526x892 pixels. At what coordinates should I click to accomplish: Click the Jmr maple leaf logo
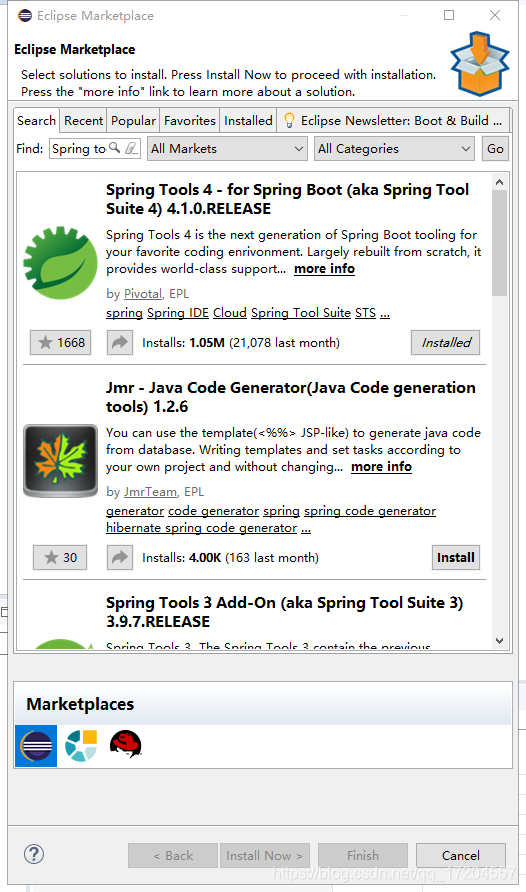click(60, 460)
